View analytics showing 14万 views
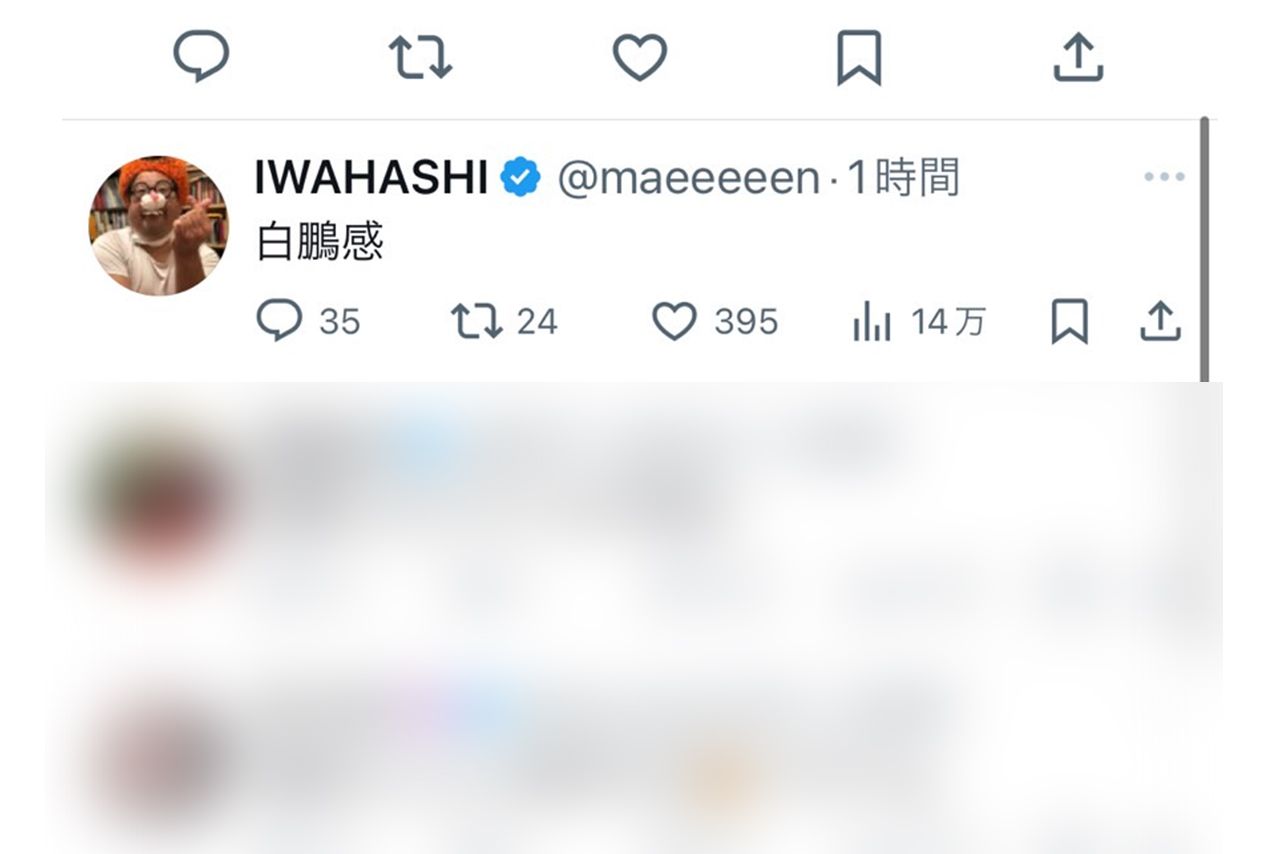1280x854 pixels. [919, 322]
